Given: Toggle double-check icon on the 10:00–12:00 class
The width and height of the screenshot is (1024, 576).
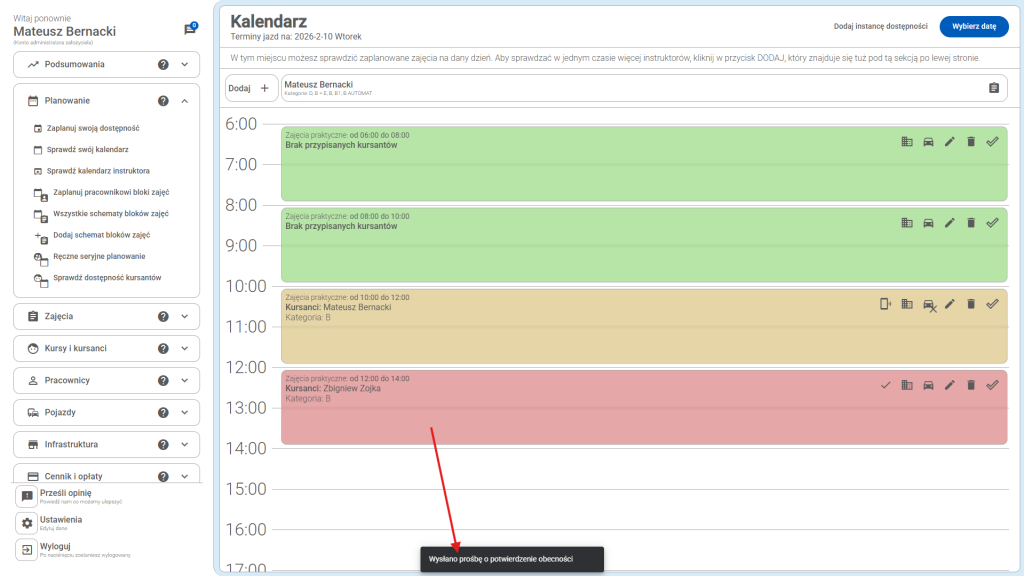Looking at the screenshot, I should pos(992,304).
